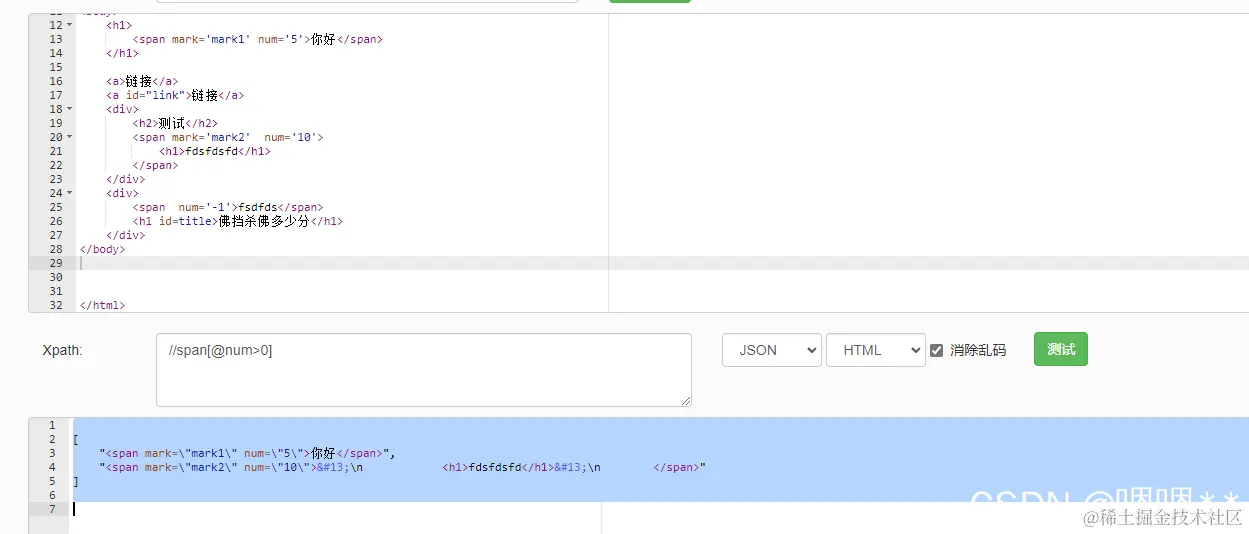Open the HTML type dropdown
The width and height of the screenshot is (1249, 534).
tap(876, 350)
